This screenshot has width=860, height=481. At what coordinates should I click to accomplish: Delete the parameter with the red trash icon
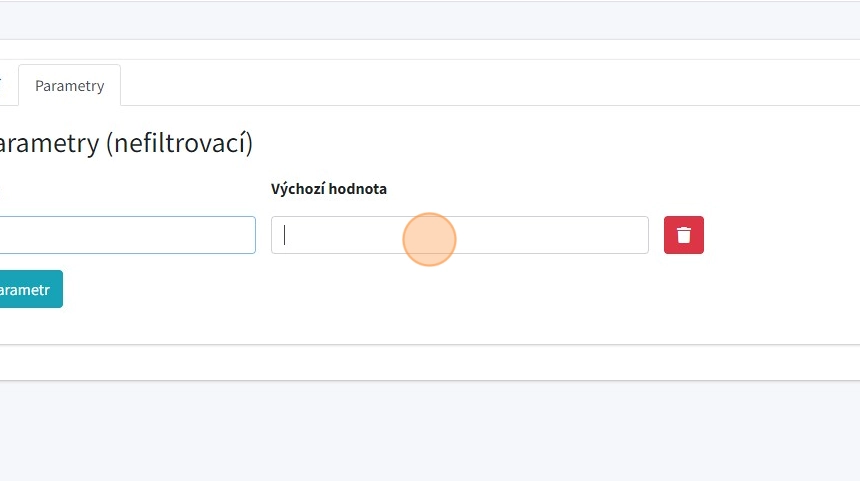683,235
